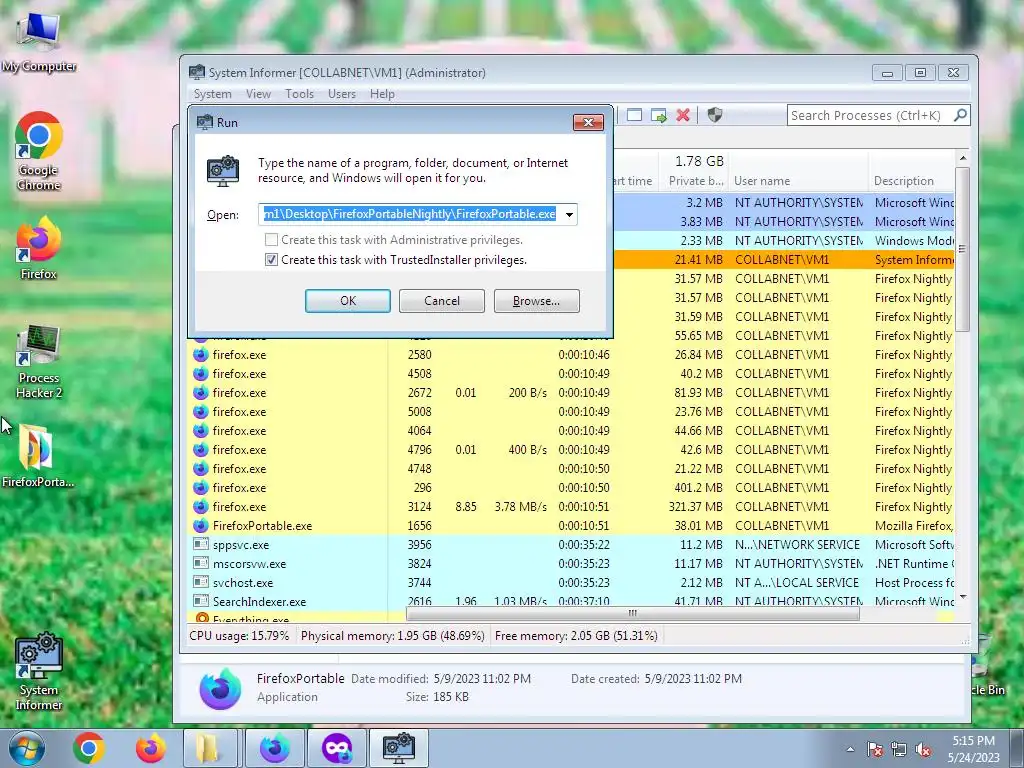Click the Find window and thread icon
This screenshot has height=768, width=1024.
coord(658,116)
